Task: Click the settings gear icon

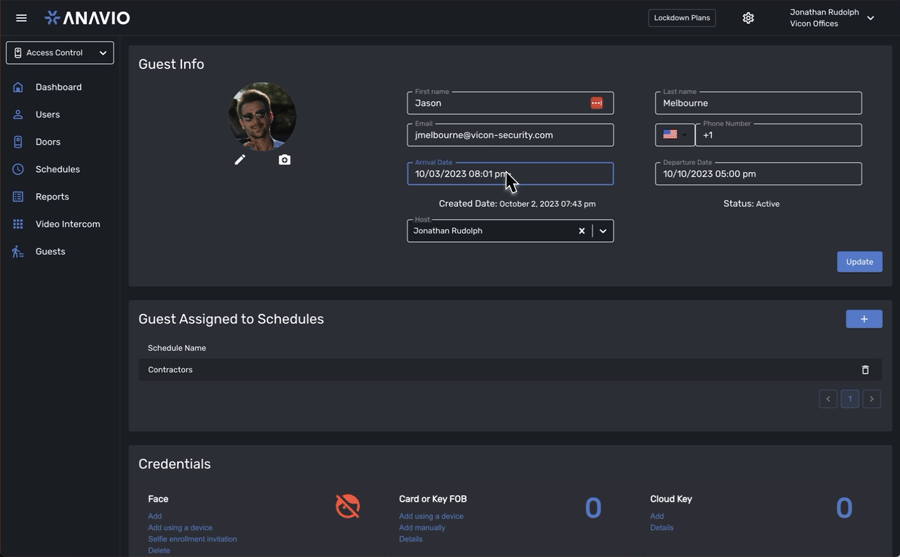Action: tap(748, 18)
